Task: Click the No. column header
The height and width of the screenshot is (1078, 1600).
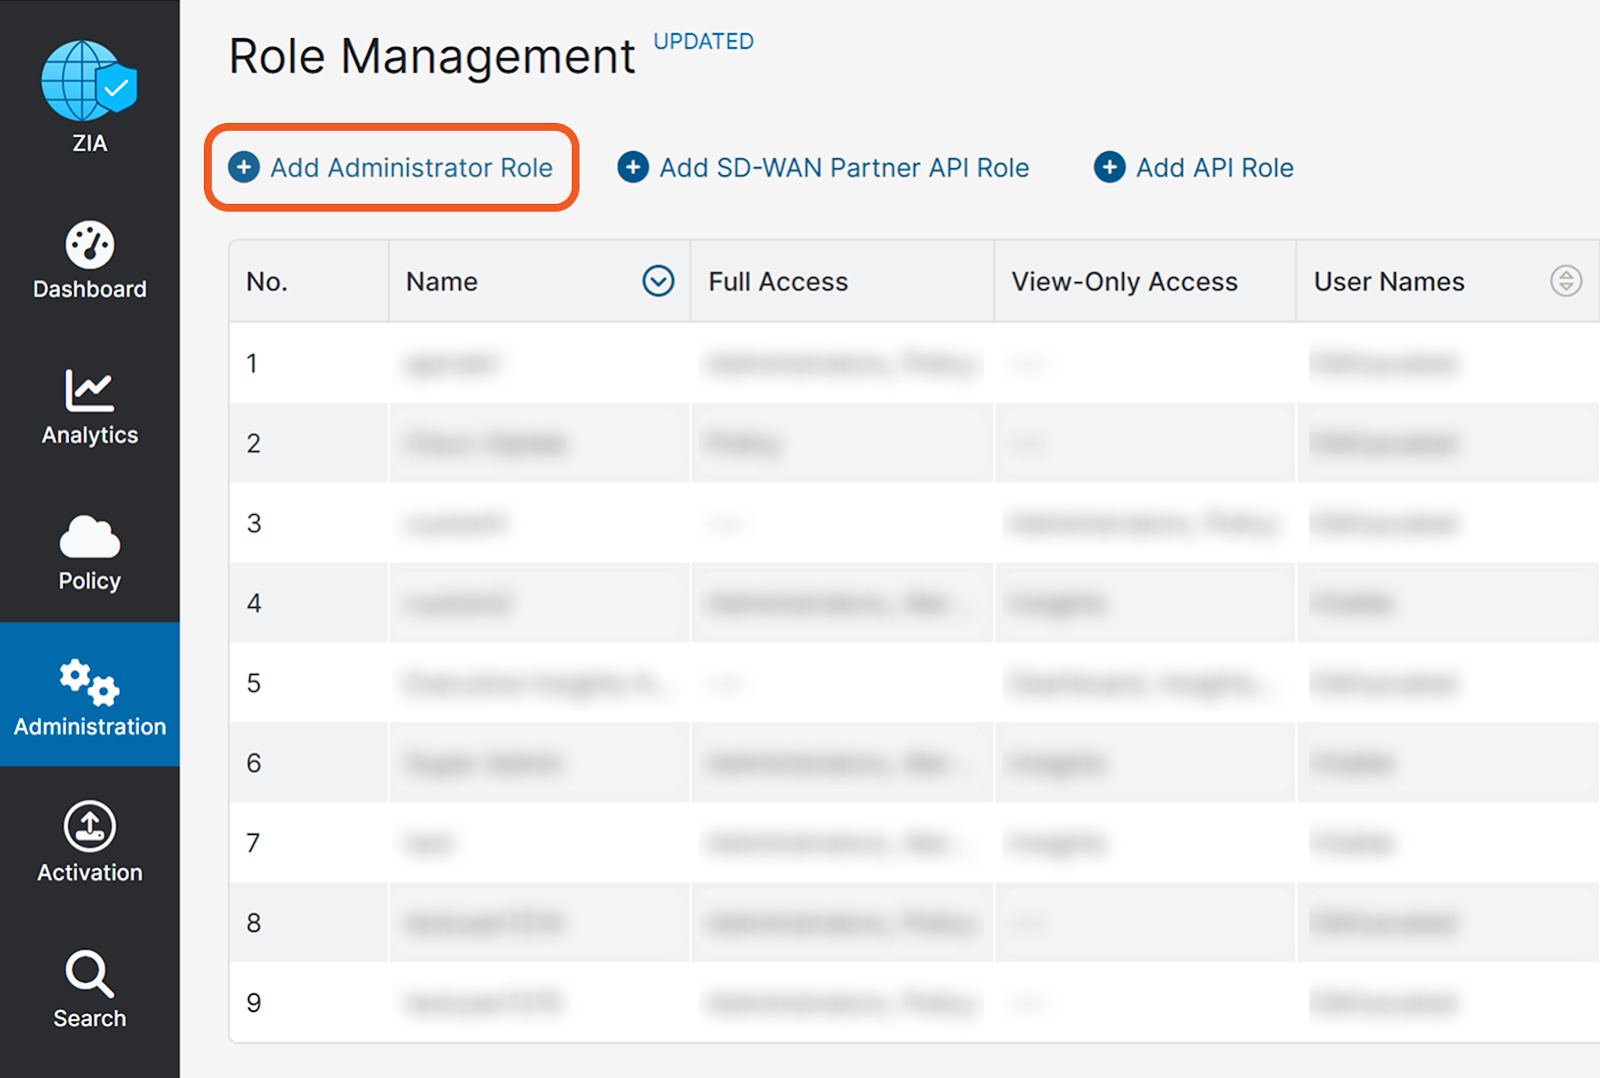Action: click(267, 282)
